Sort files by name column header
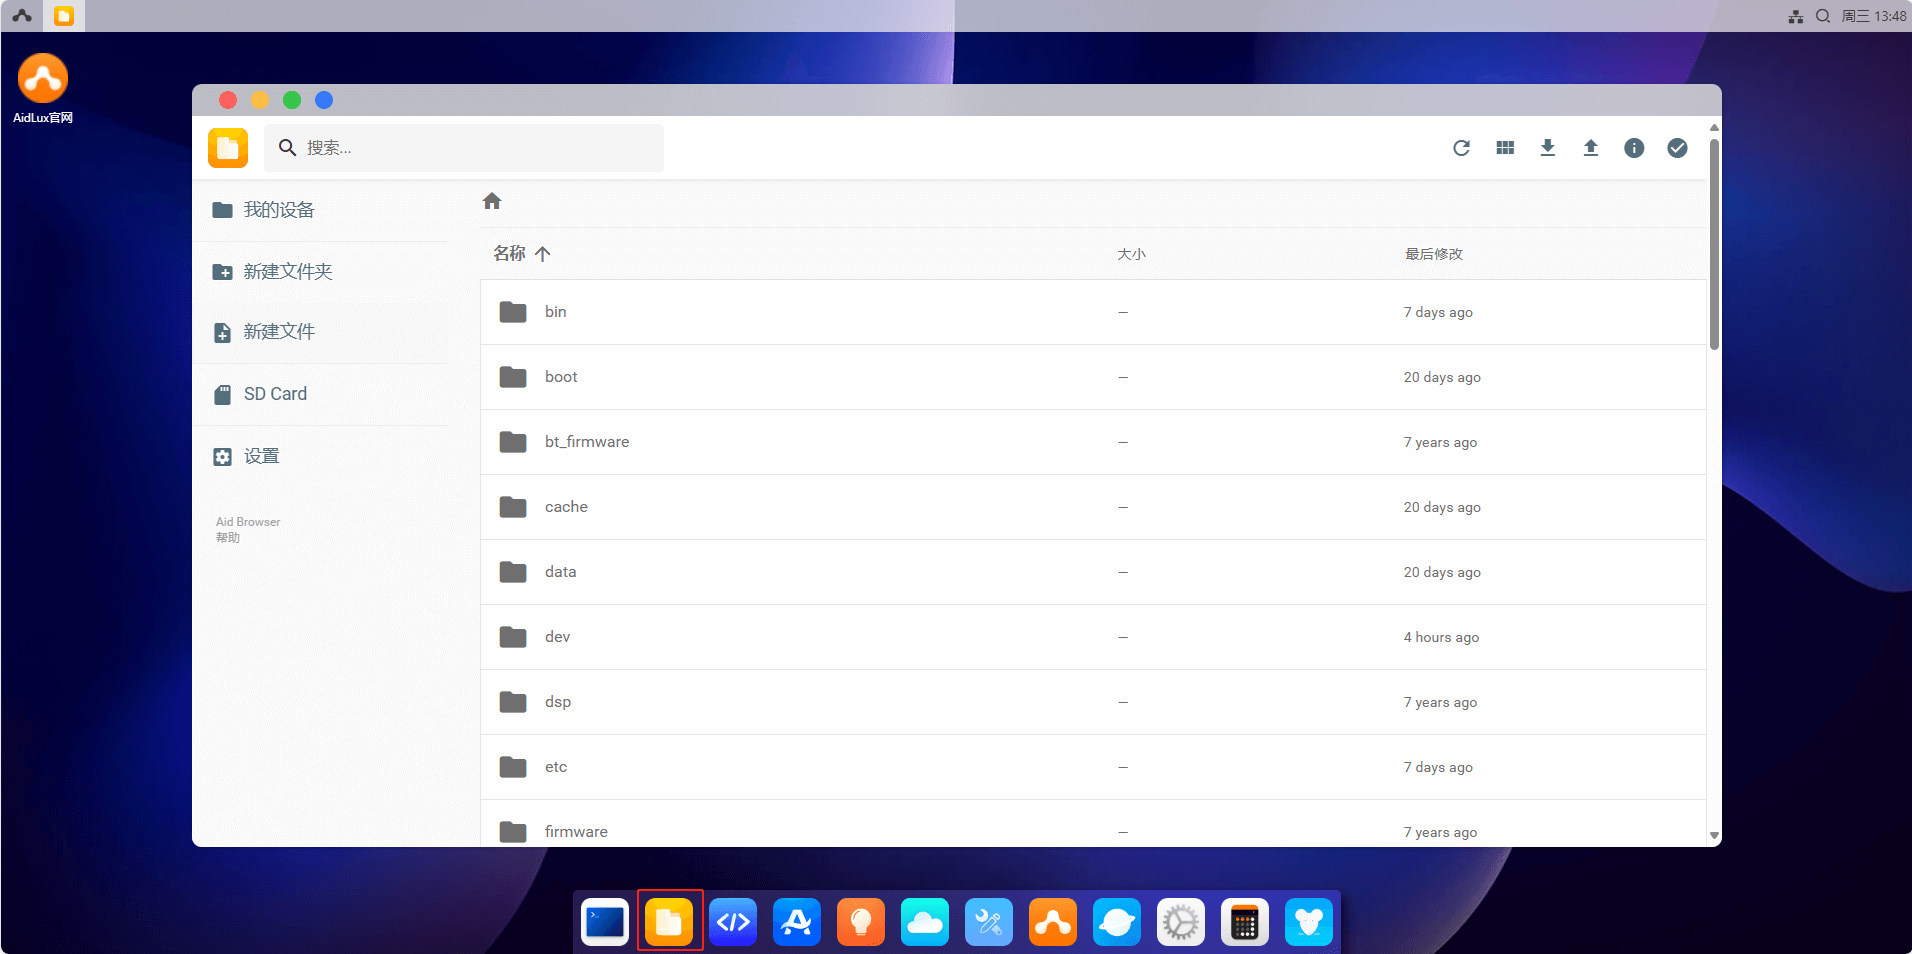The height and width of the screenshot is (954, 1912). pyautogui.click(x=510, y=254)
